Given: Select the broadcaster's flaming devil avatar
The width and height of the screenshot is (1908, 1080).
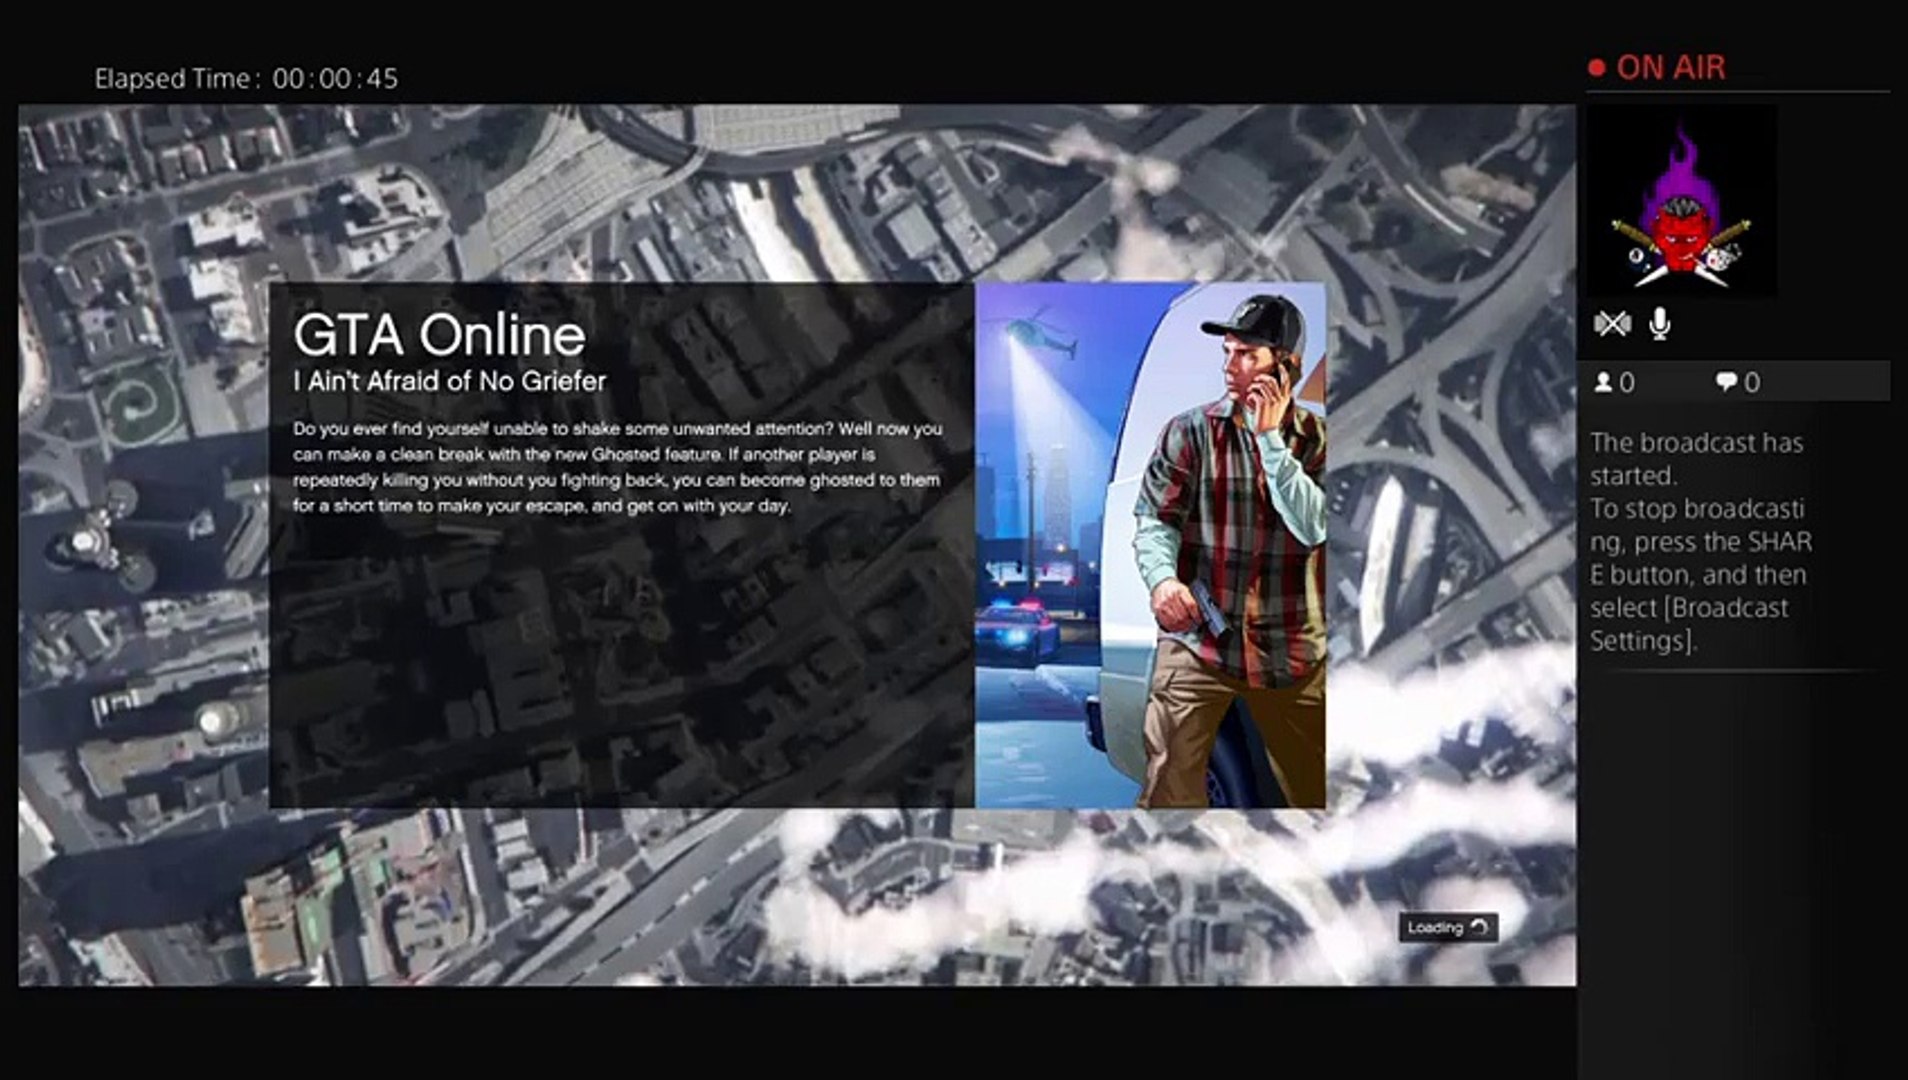Looking at the screenshot, I should pos(1682,202).
